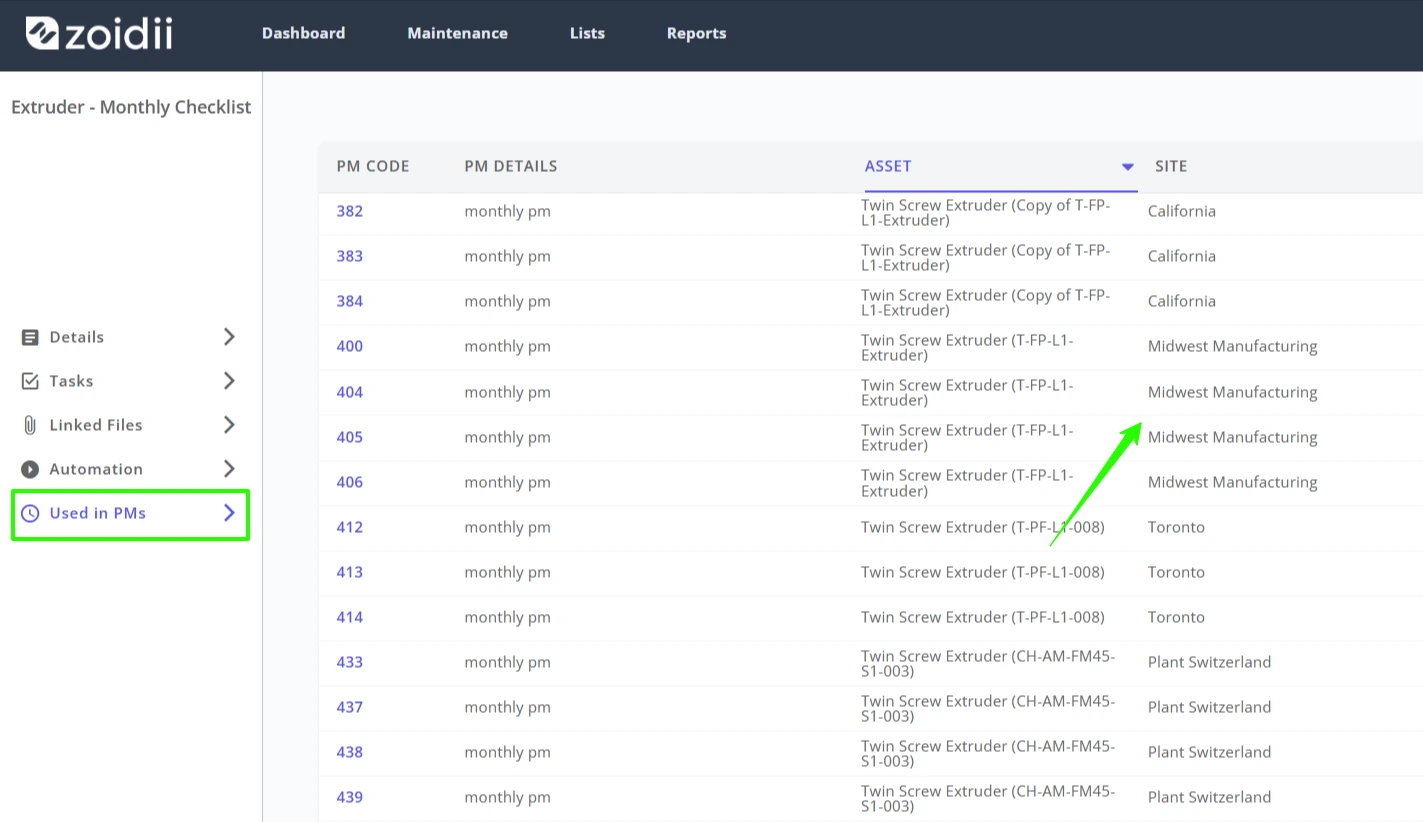Open PM code 412 link
Viewport: 1423px width, 822px height.
(349, 527)
